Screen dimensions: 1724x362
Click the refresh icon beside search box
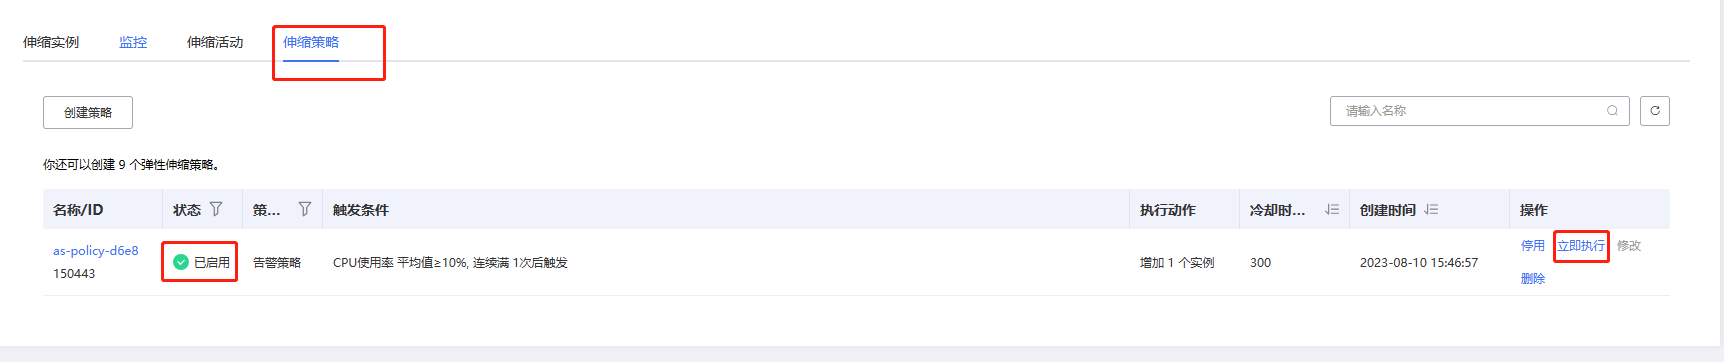coord(1655,111)
